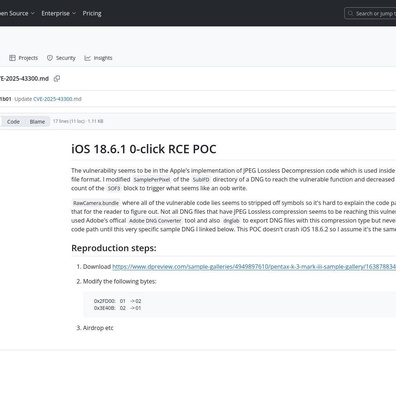
Task: Click the 0x3E40B byte line
Action: click(118, 308)
